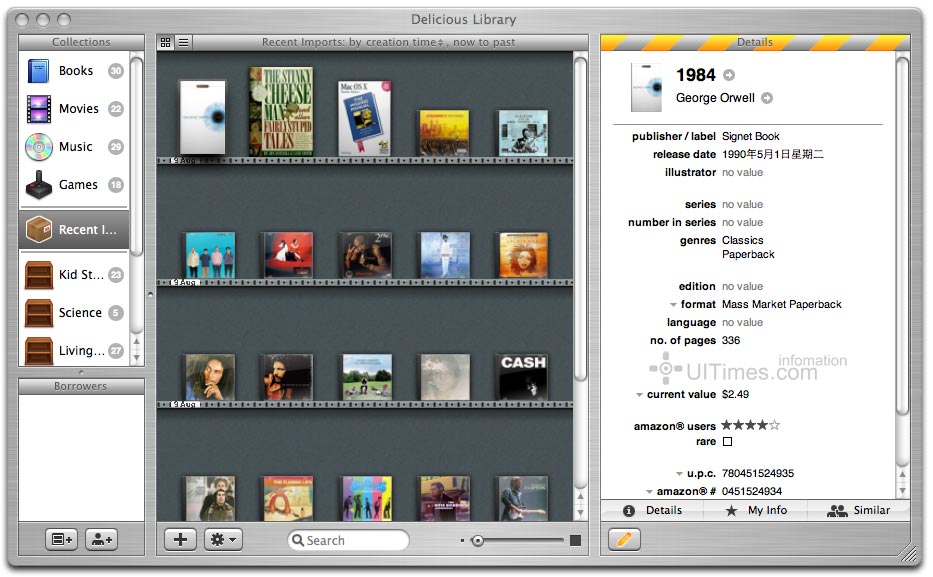933x577 pixels.
Task: Click the Borrowers panel header
Action: click(x=81, y=386)
